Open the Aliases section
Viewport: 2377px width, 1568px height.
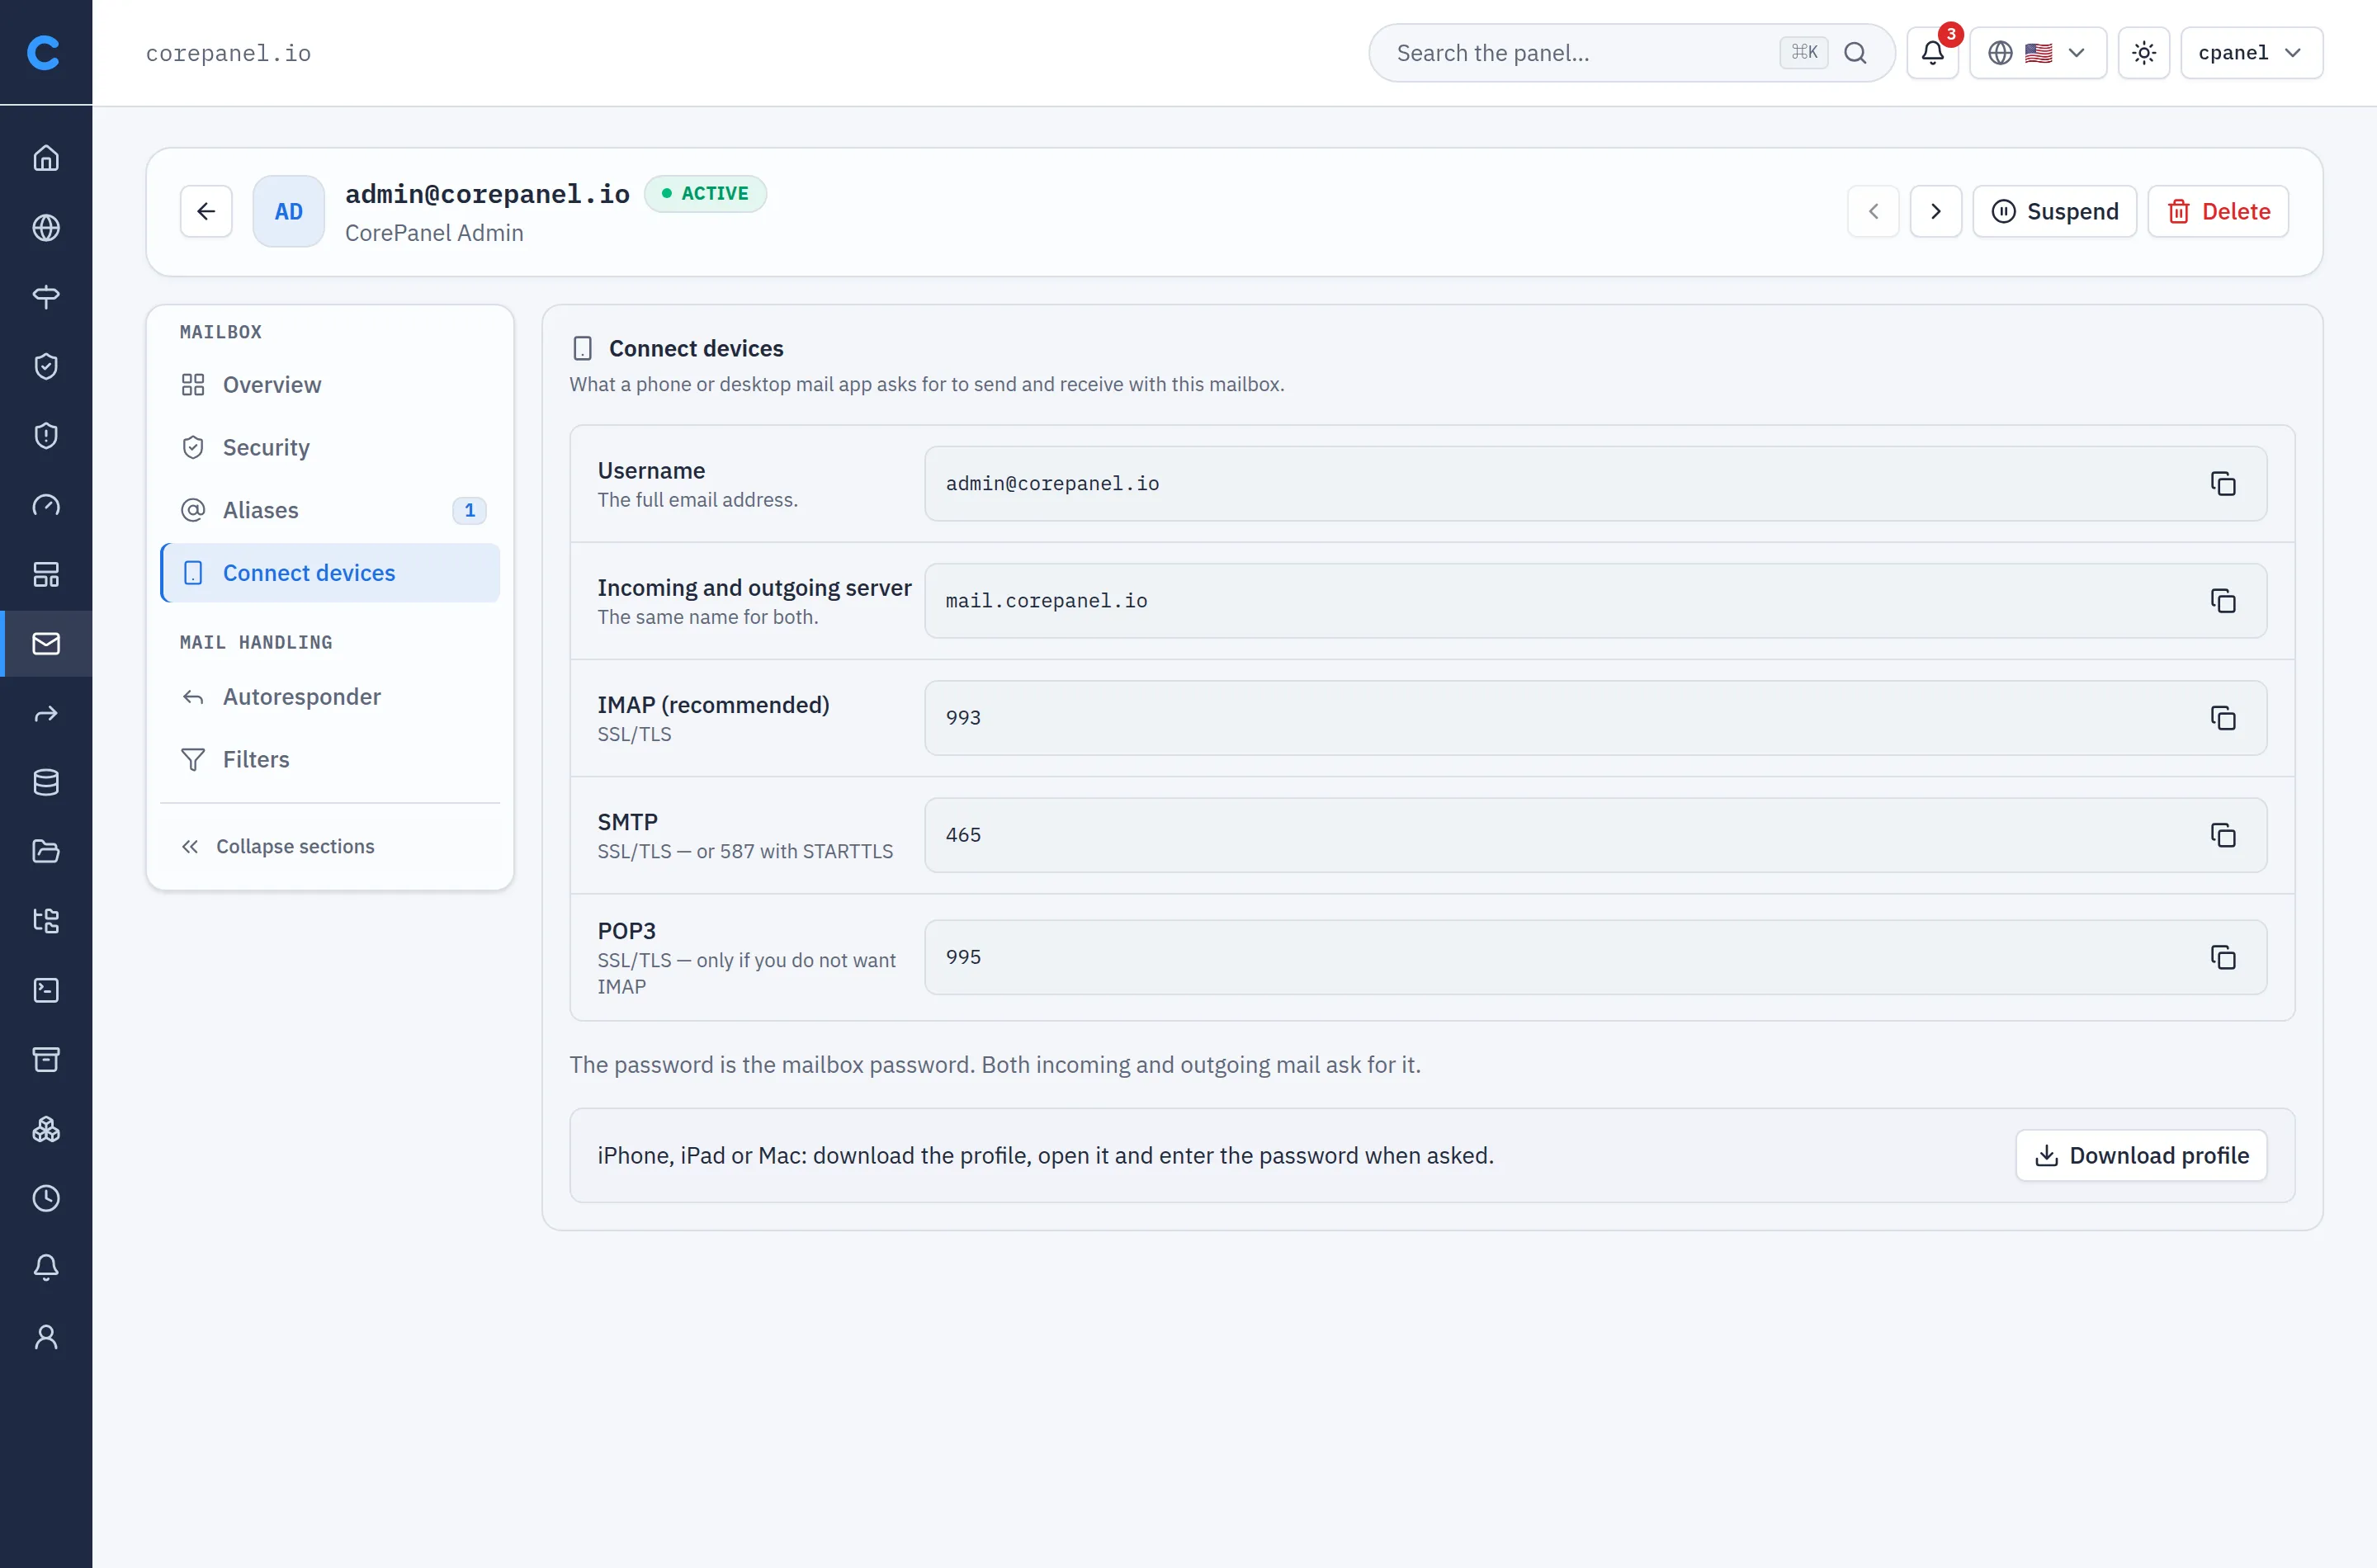pyautogui.click(x=330, y=510)
